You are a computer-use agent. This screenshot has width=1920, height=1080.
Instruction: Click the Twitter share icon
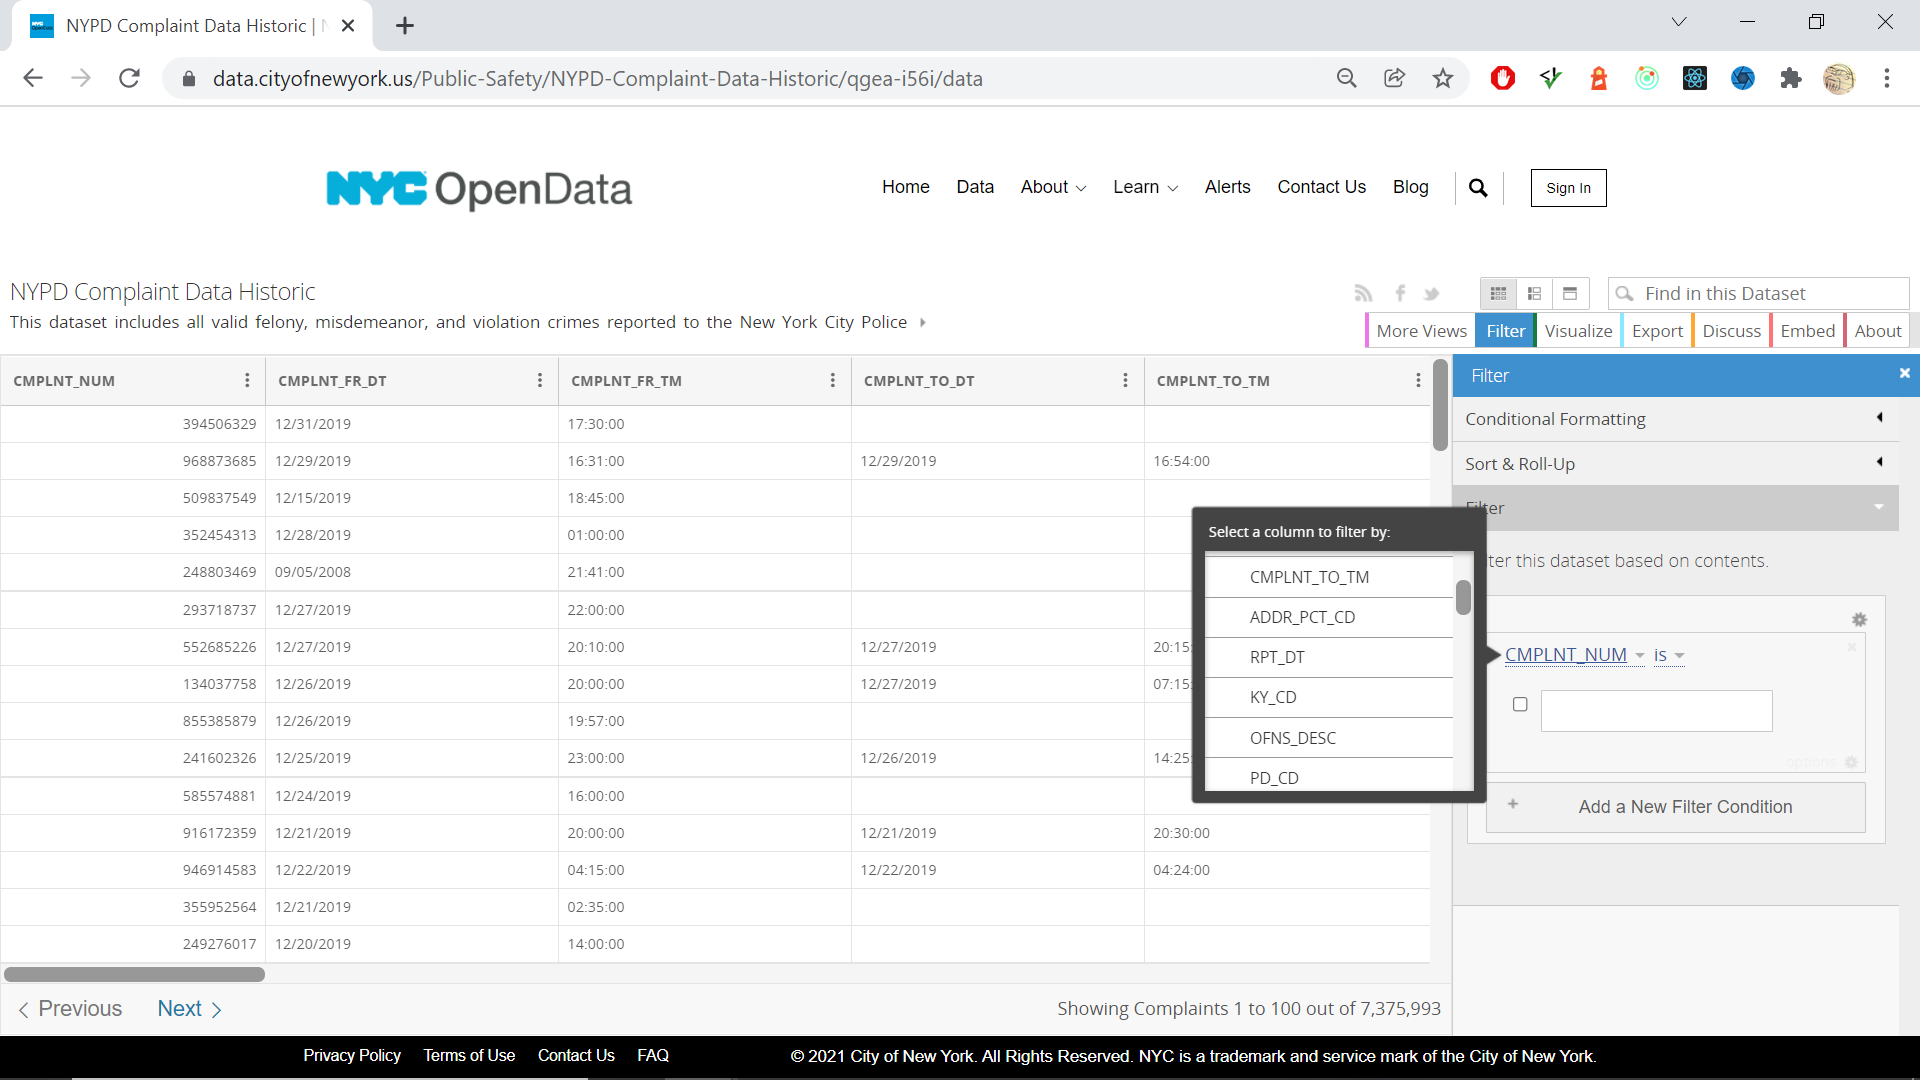[x=1431, y=293]
